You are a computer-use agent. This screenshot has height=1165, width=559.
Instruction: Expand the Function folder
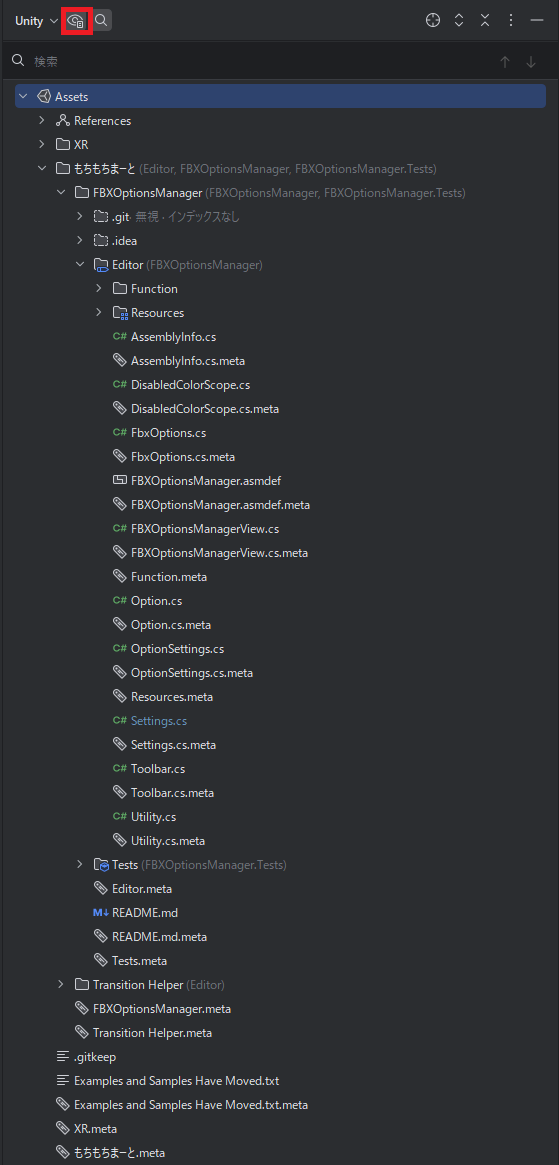pyautogui.click(x=99, y=288)
